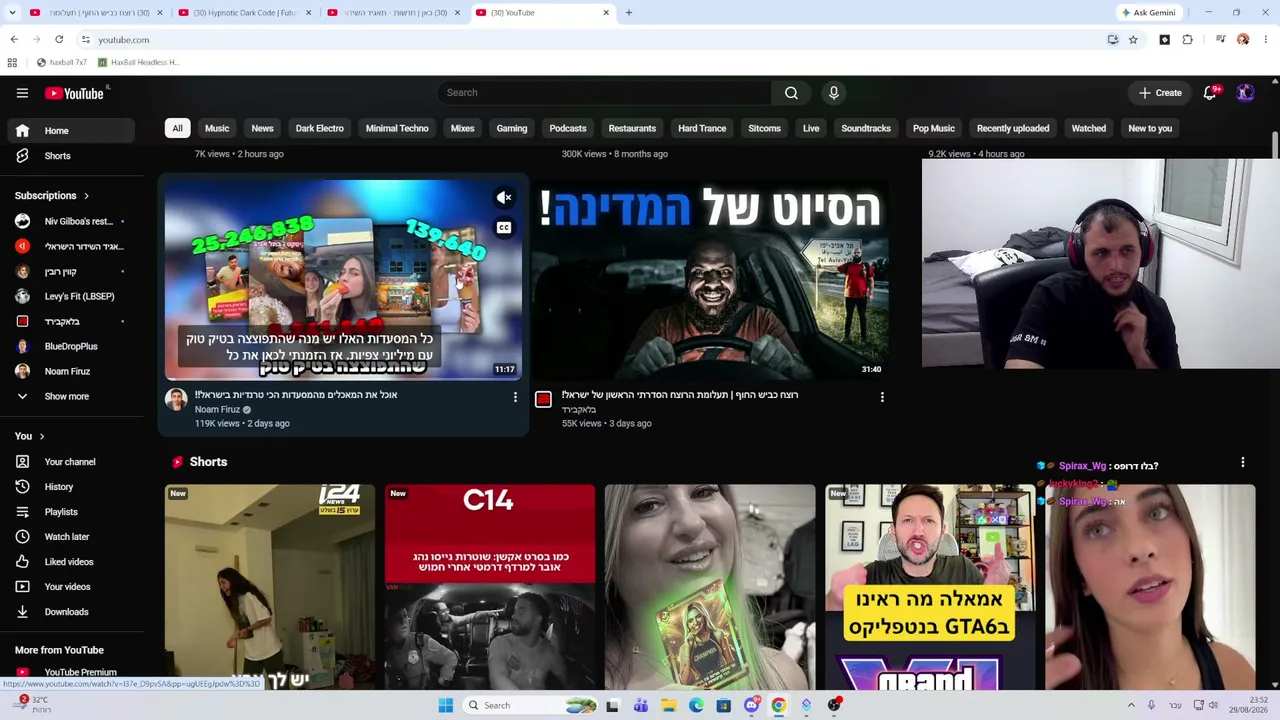Toggle mute on the Noam Firuz video preview

504,198
